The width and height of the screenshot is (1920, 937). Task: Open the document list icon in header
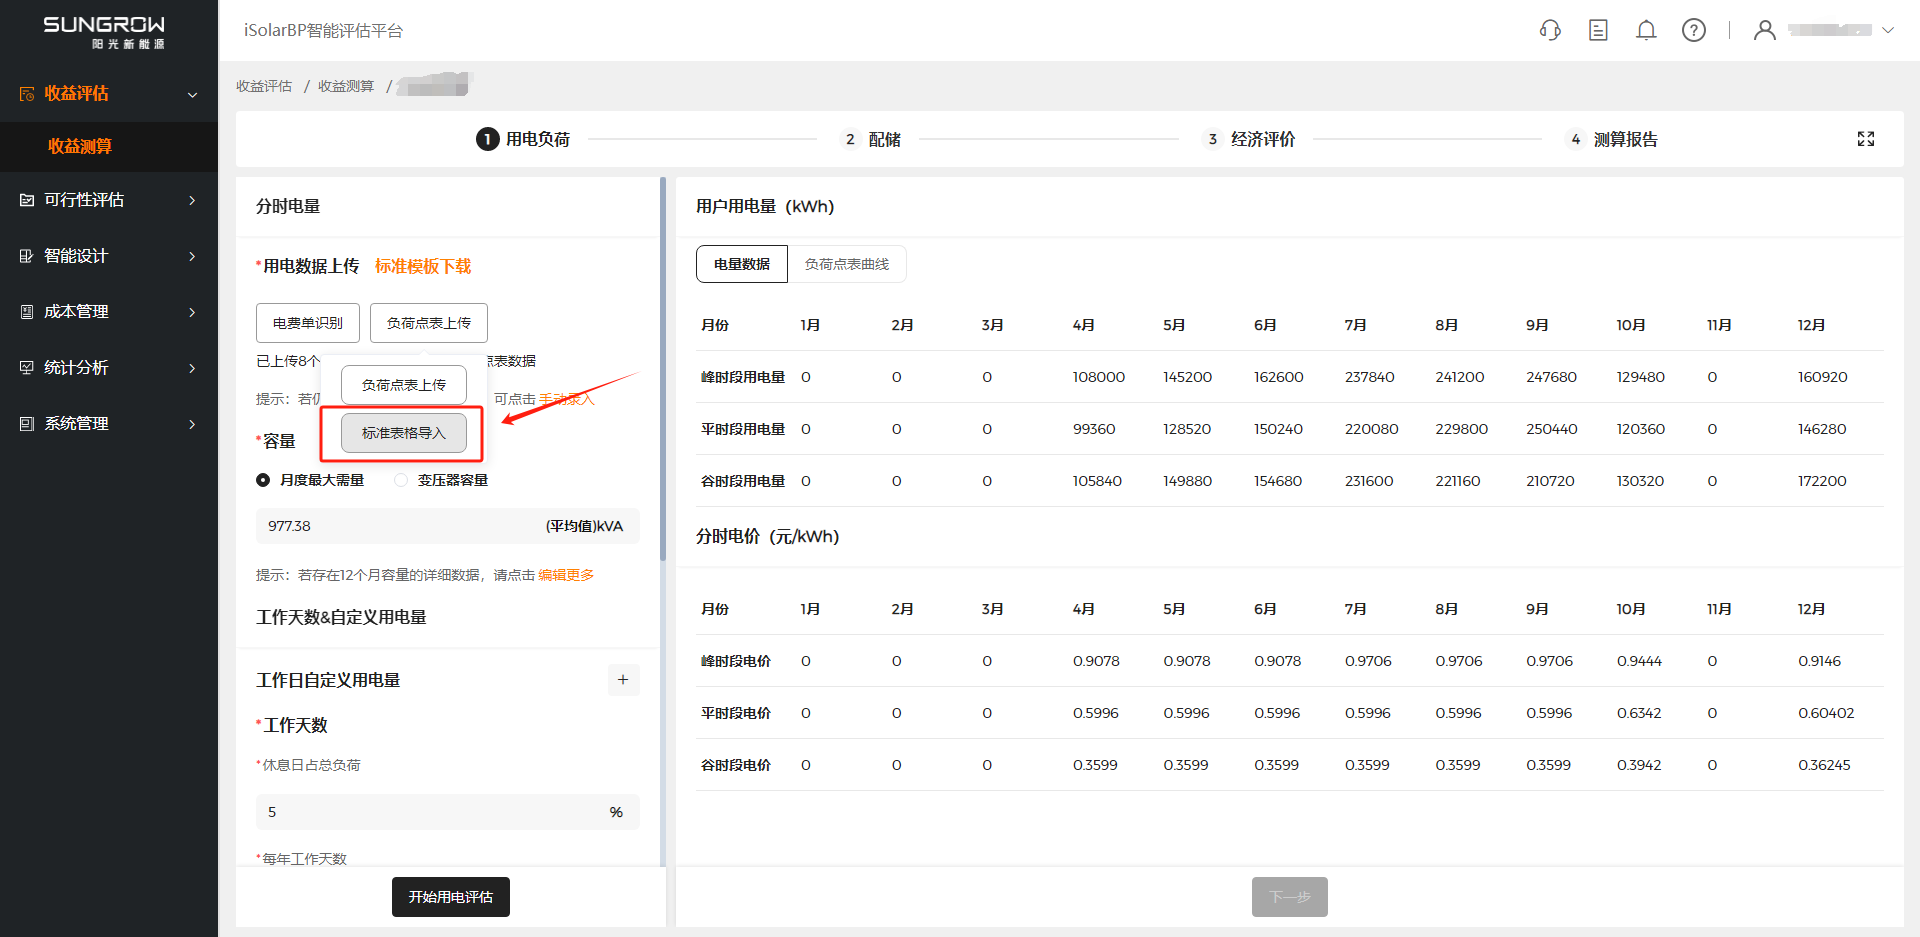pos(1598,30)
